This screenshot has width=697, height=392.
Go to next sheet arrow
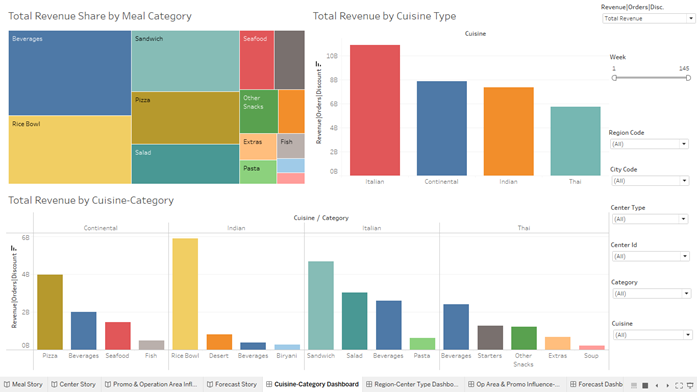[667, 385]
